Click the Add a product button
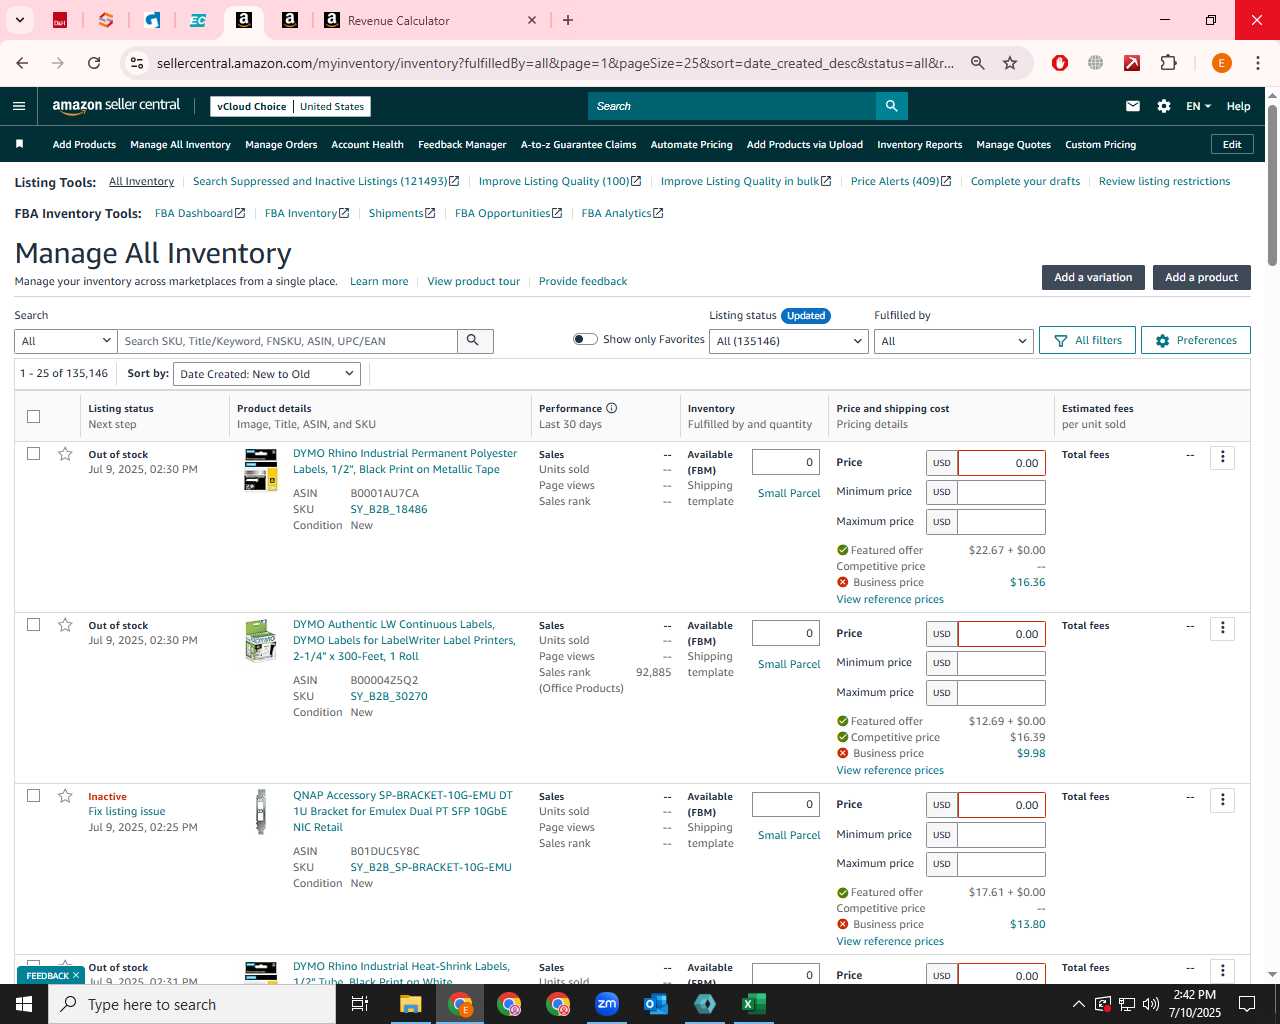Screen dimensions: 1280x1024 [x=1201, y=277]
